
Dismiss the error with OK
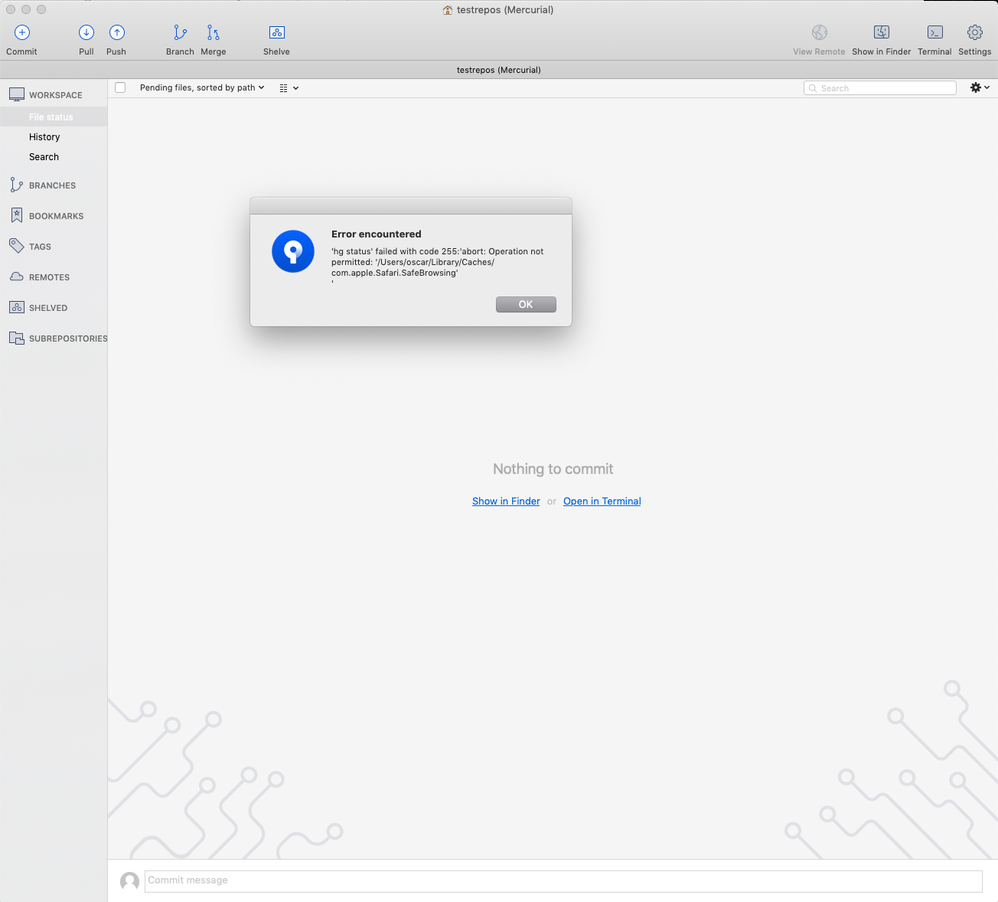pyautogui.click(x=526, y=304)
